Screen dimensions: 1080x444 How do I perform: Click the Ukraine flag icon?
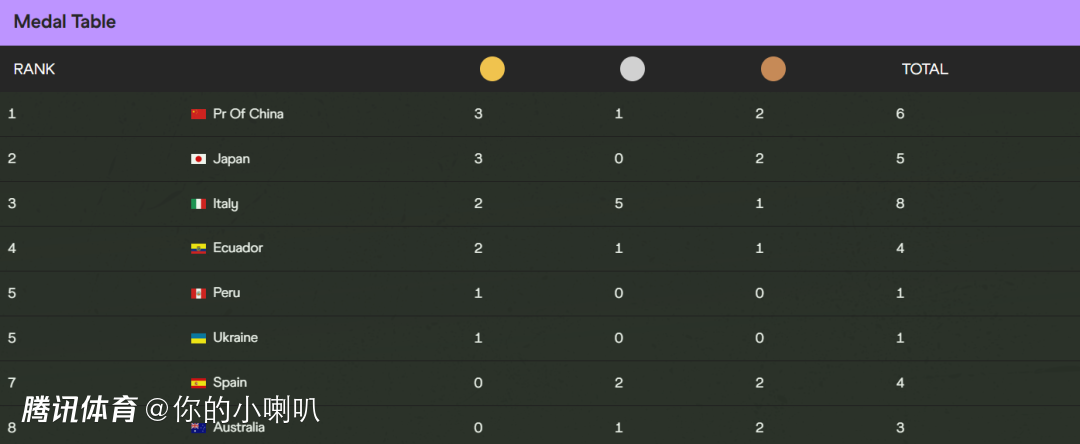pos(198,338)
